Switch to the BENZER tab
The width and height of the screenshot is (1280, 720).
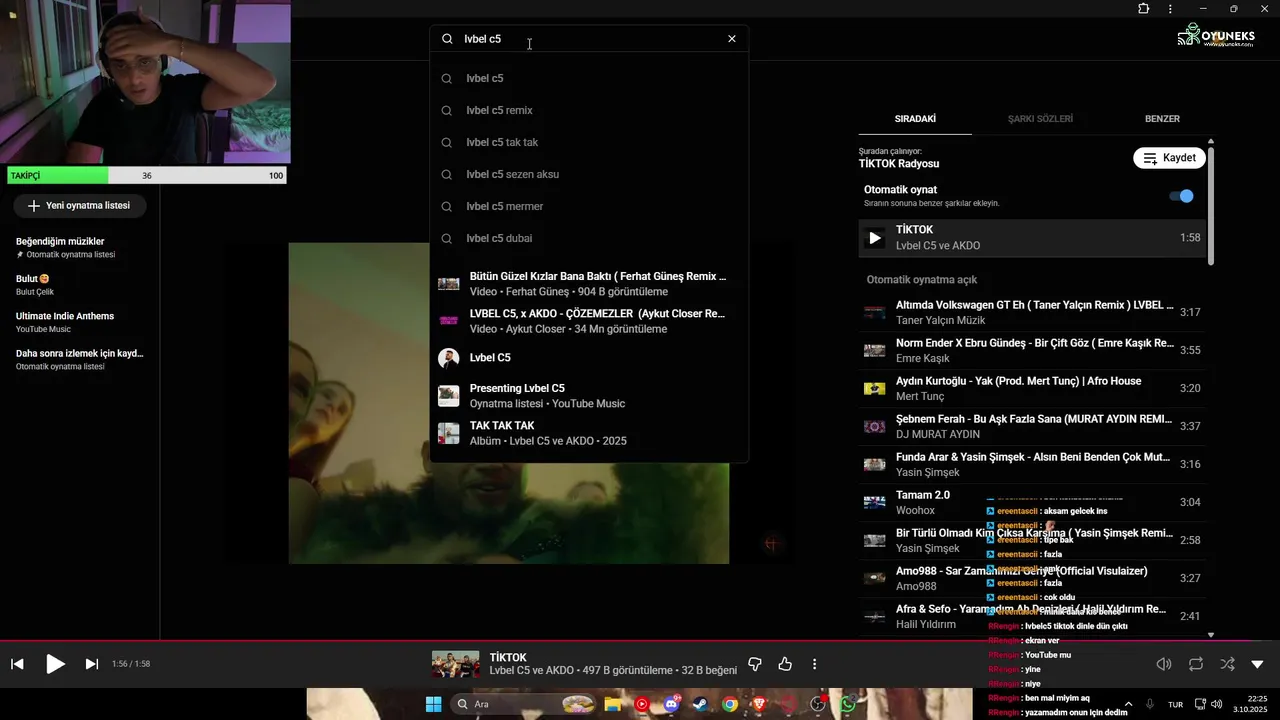point(1162,118)
